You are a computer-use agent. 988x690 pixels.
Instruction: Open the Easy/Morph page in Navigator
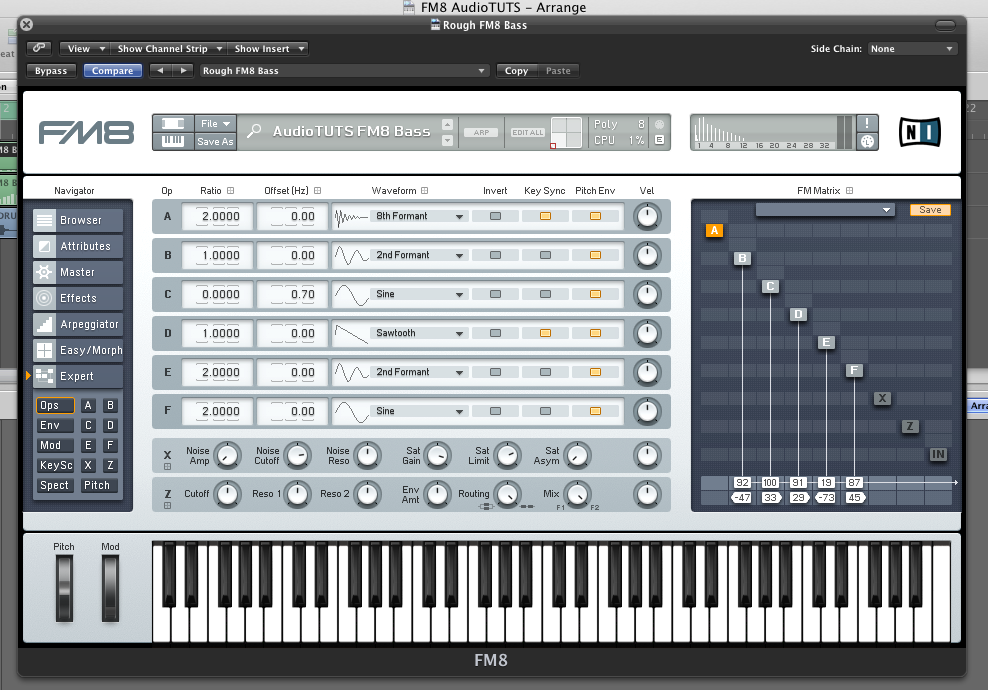tap(78, 350)
